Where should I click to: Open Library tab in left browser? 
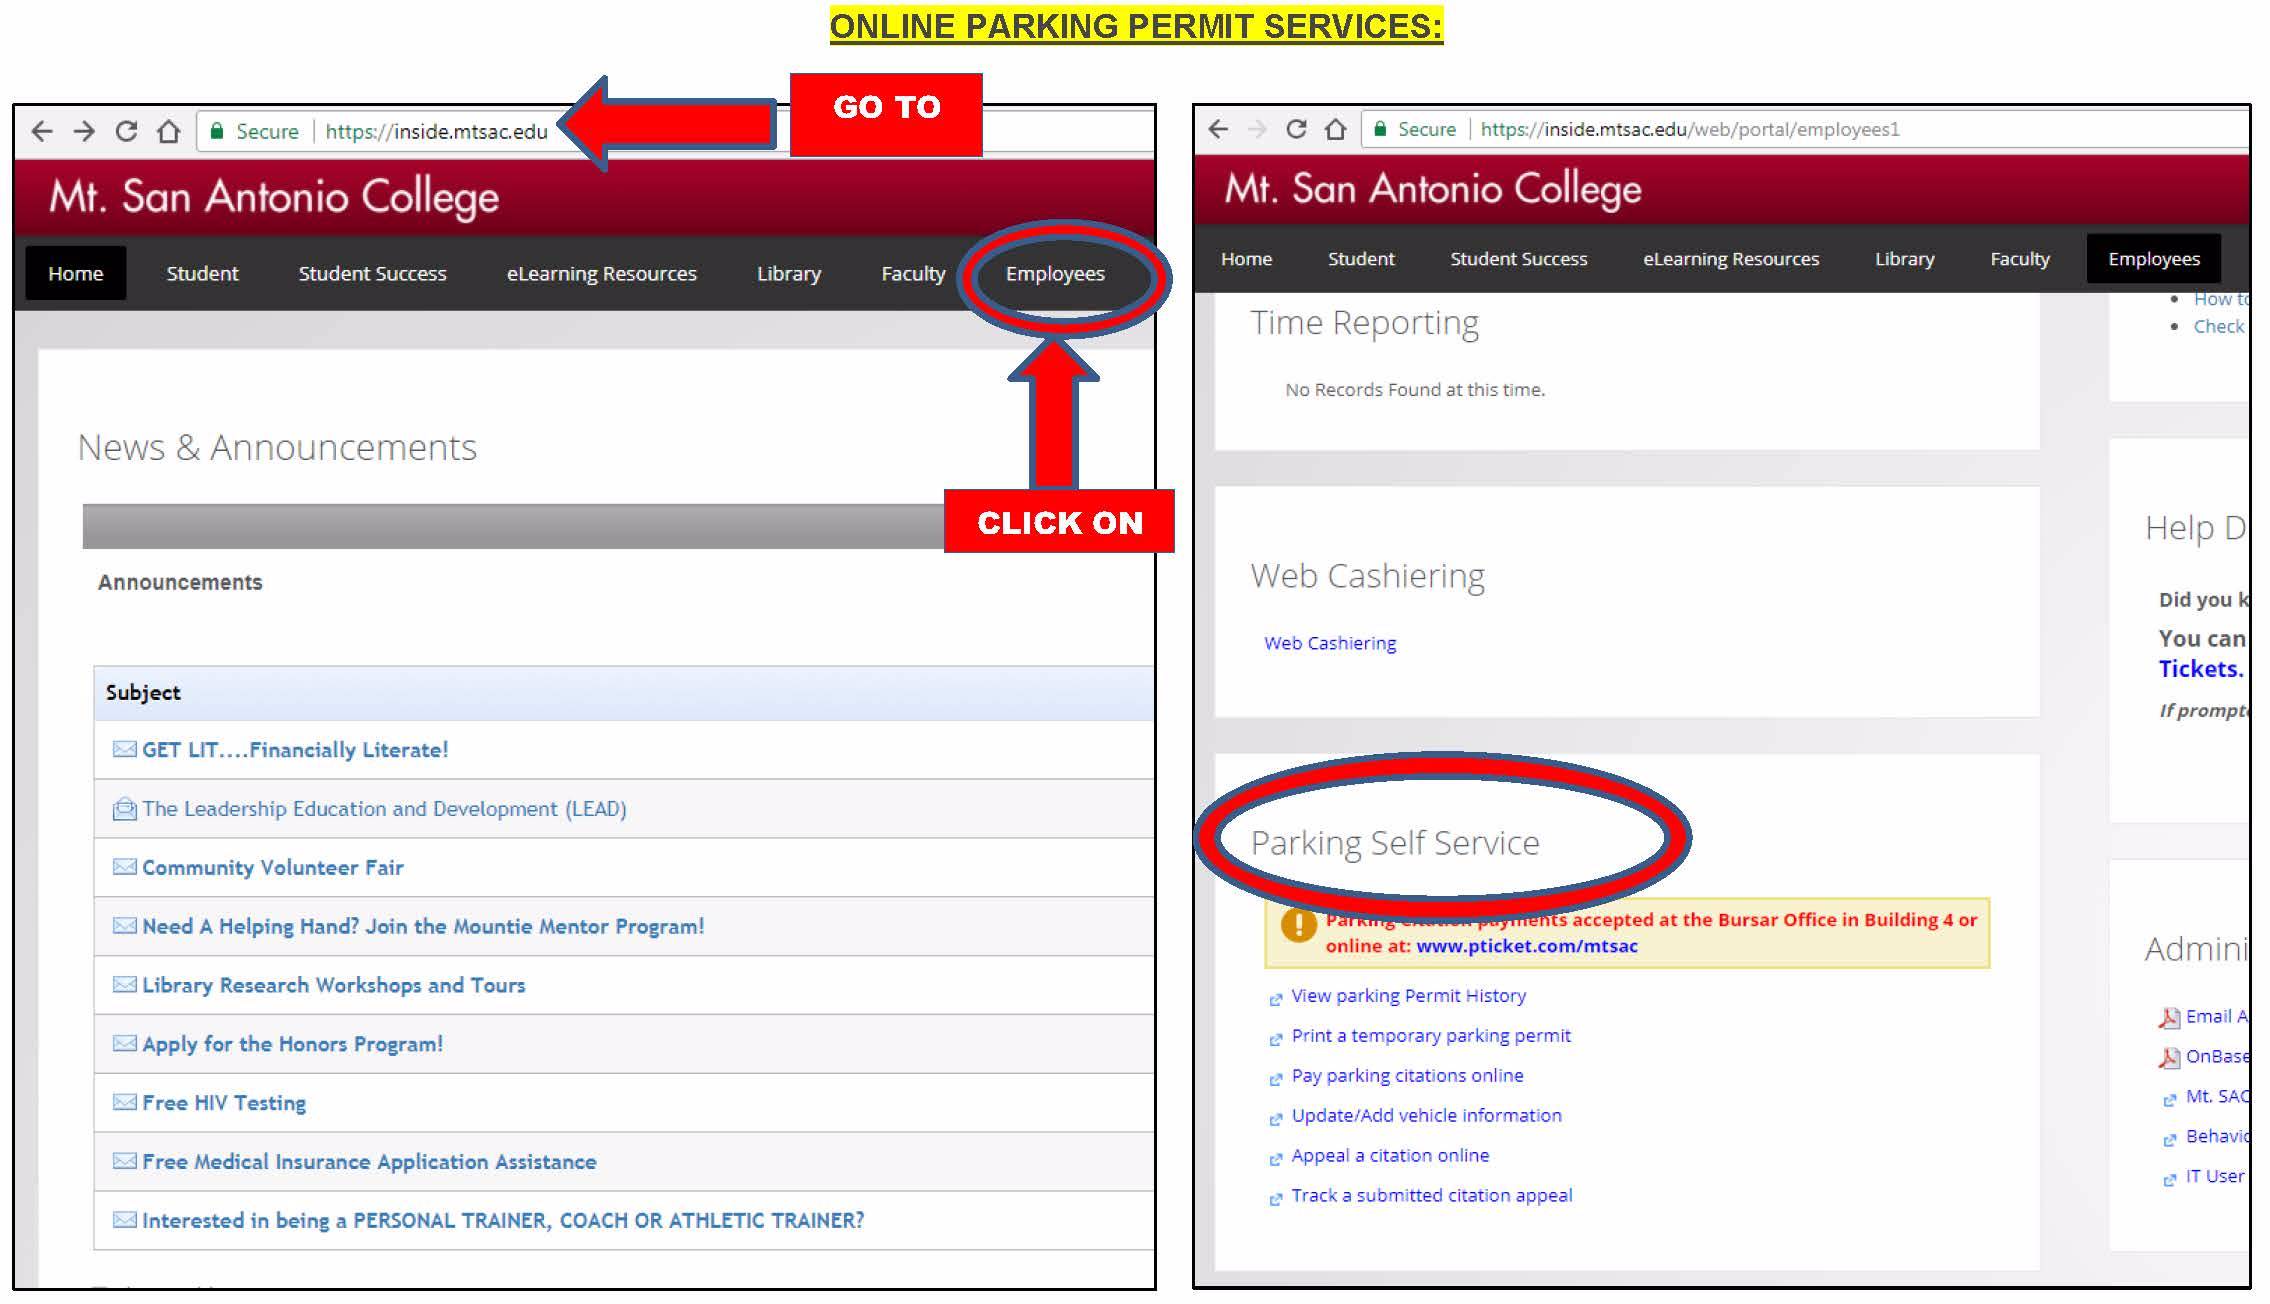pos(788,273)
